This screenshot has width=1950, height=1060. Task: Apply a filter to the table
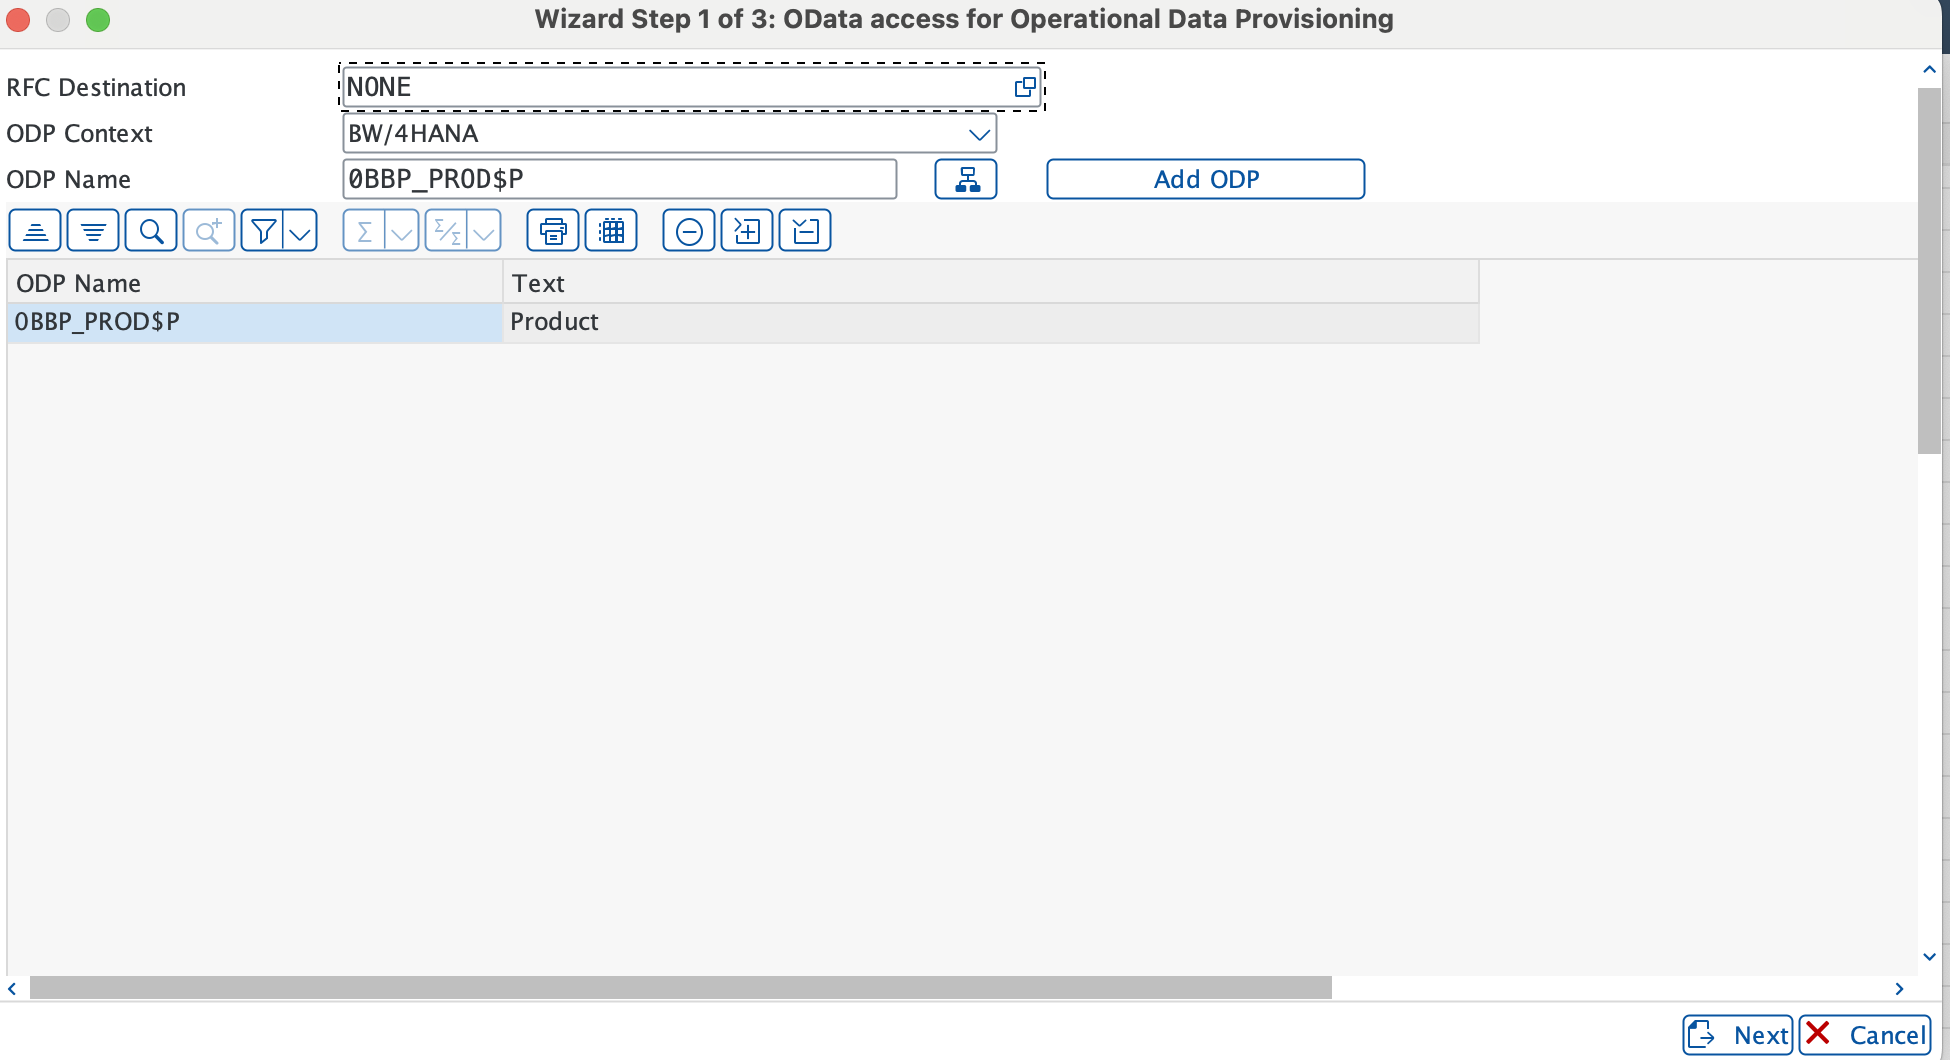(x=263, y=230)
